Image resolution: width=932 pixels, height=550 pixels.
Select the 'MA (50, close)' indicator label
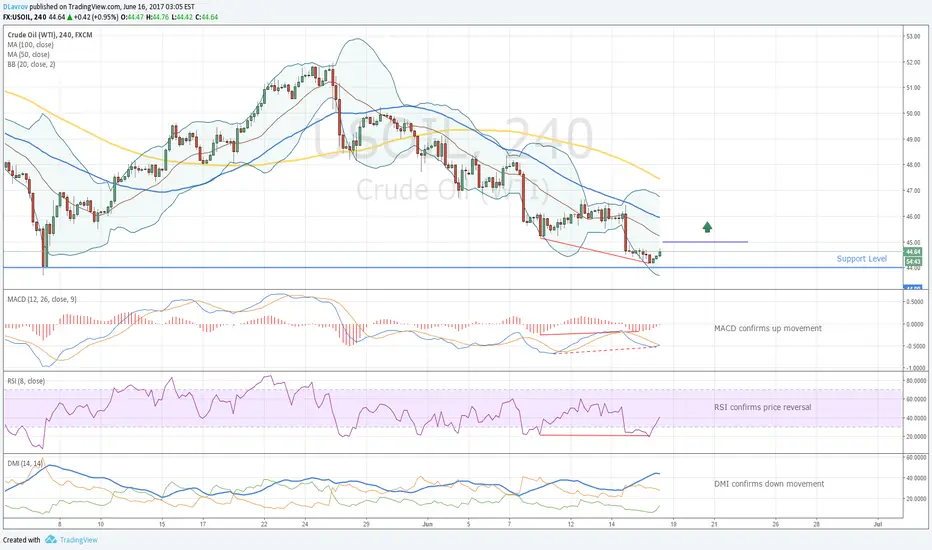[x=29, y=54]
